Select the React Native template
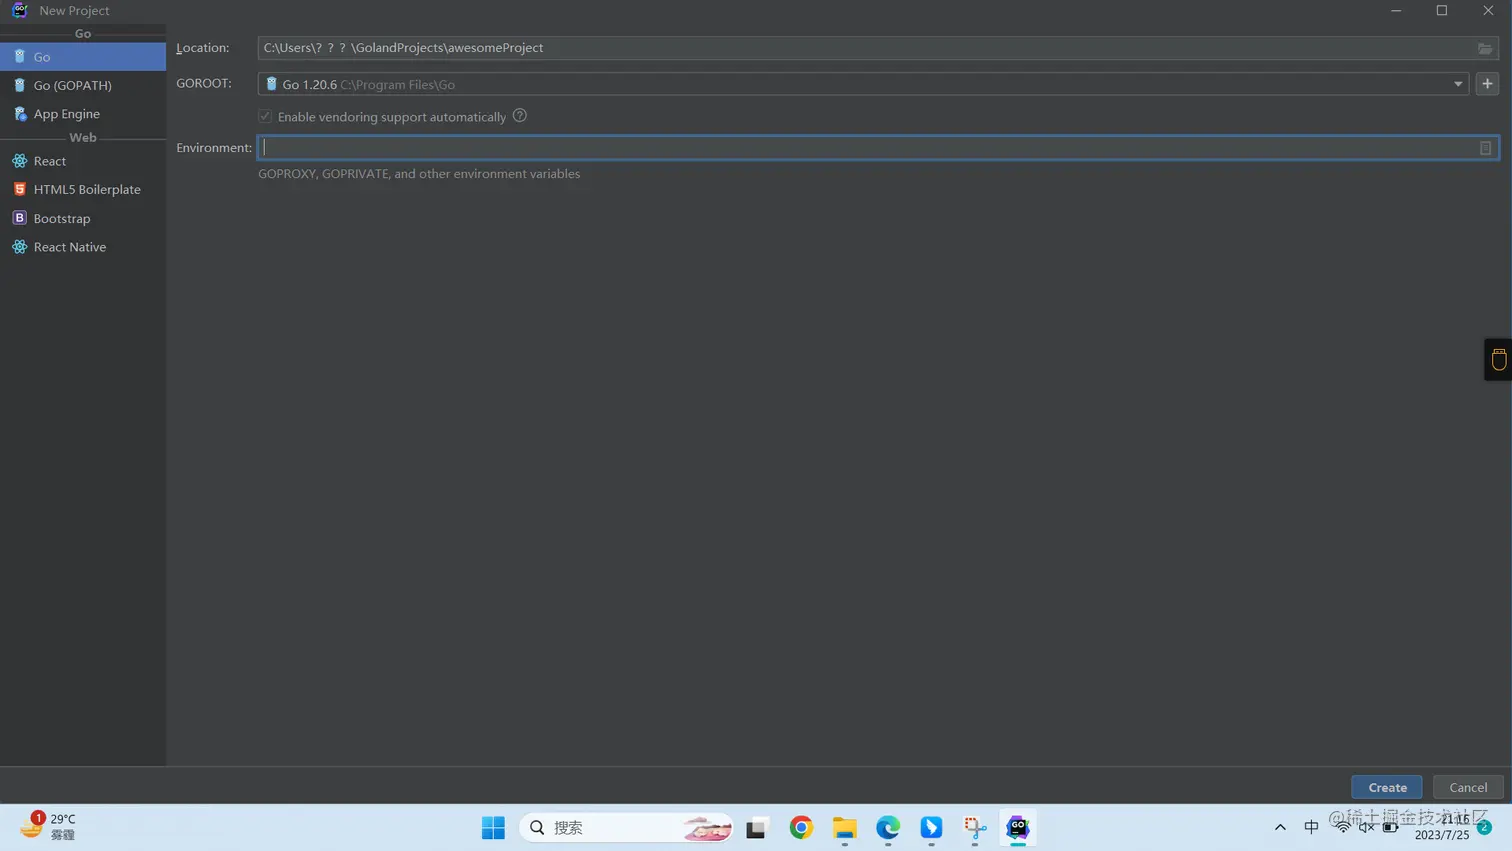Screen dimensions: 1512x851 [x=83, y=247]
